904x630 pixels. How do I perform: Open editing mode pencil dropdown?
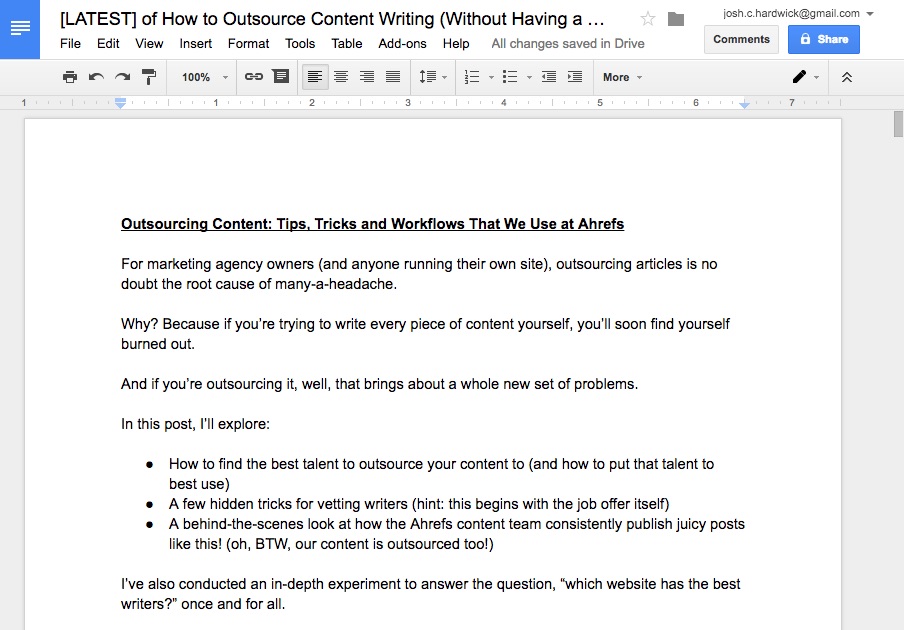coord(805,77)
